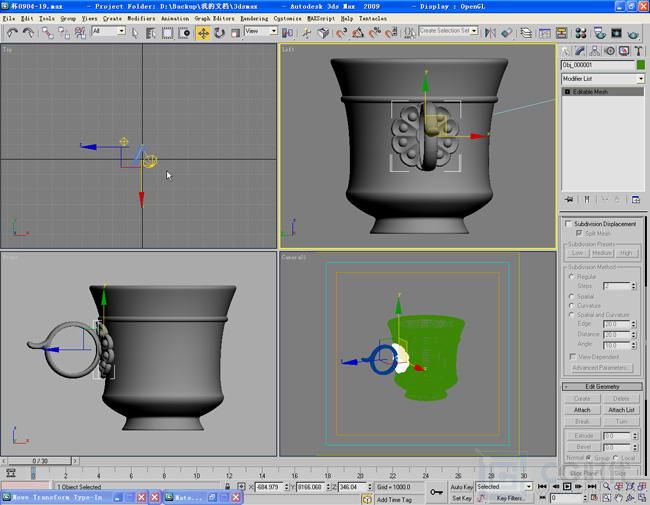Click the Auto Key button

[461, 487]
